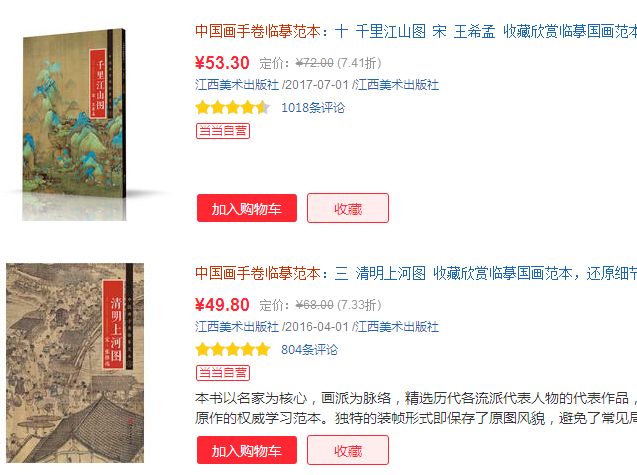Open the 千里江山图 book cover thumbnail
Image resolution: width=637 pixels, height=475 pixels.
(74, 125)
